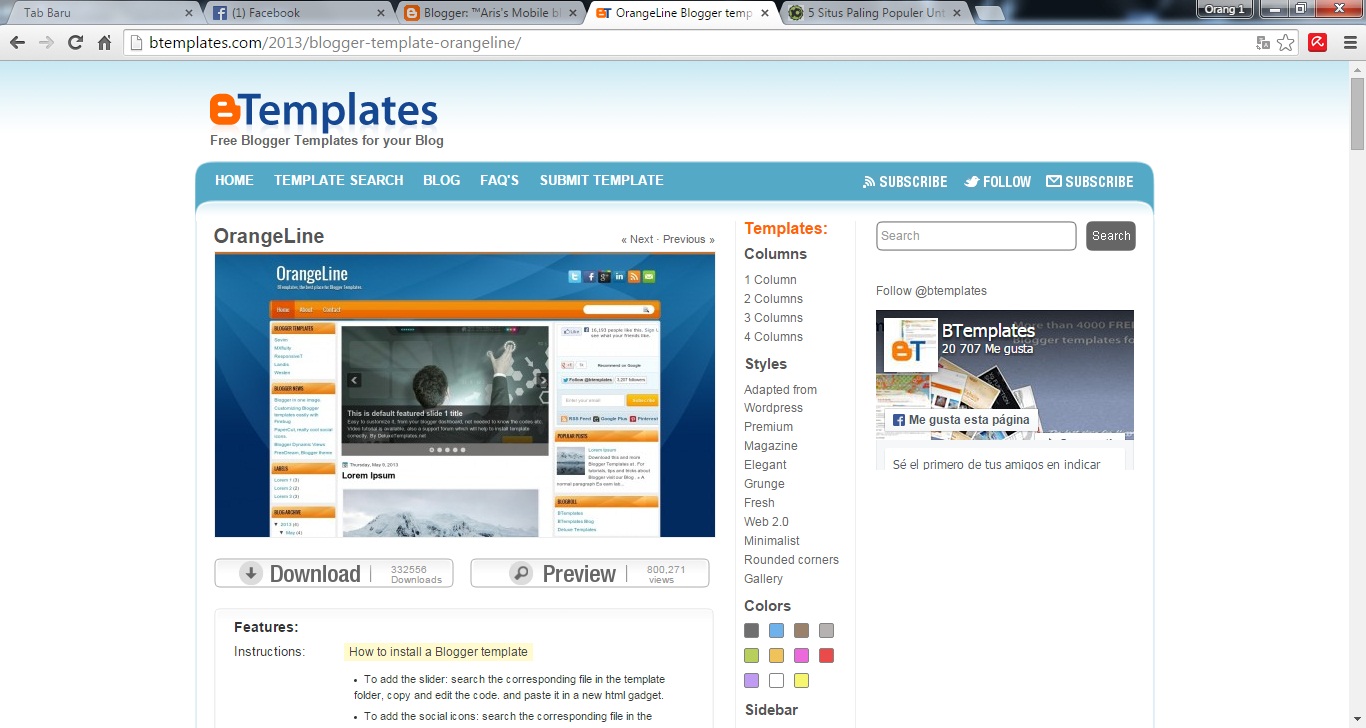
Task: Pick the blue color swatch
Action: pyautogui.click(x=776, y=630)
